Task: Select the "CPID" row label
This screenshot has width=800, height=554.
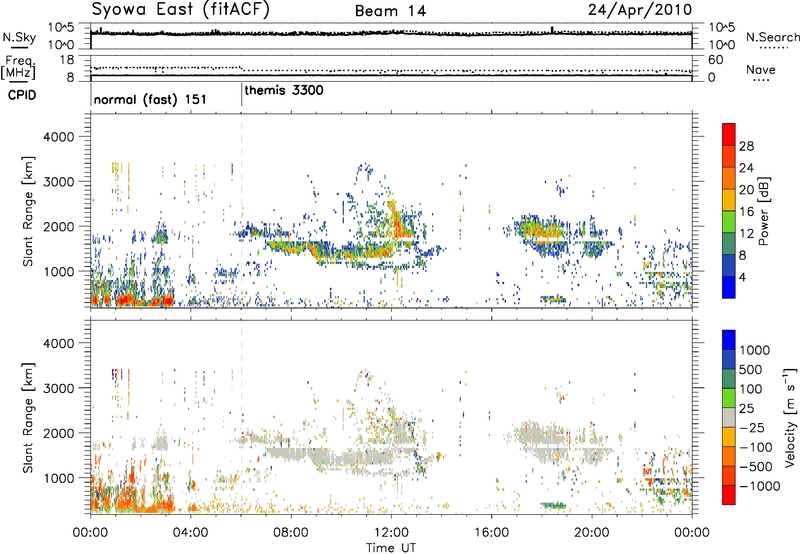Action: 22,95
